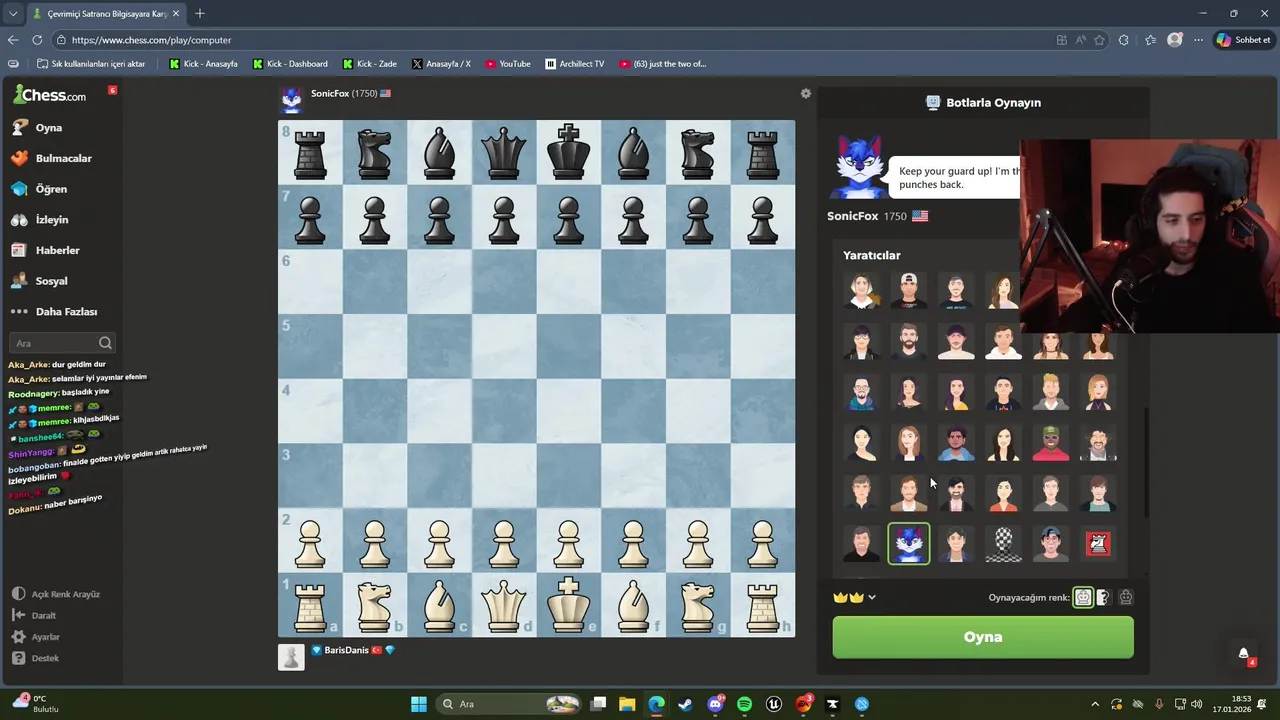Open browser extensions puzzle icon
Image resolution: width=1280 pixels, height=720 pixels.
click(x=1124, y=40)
